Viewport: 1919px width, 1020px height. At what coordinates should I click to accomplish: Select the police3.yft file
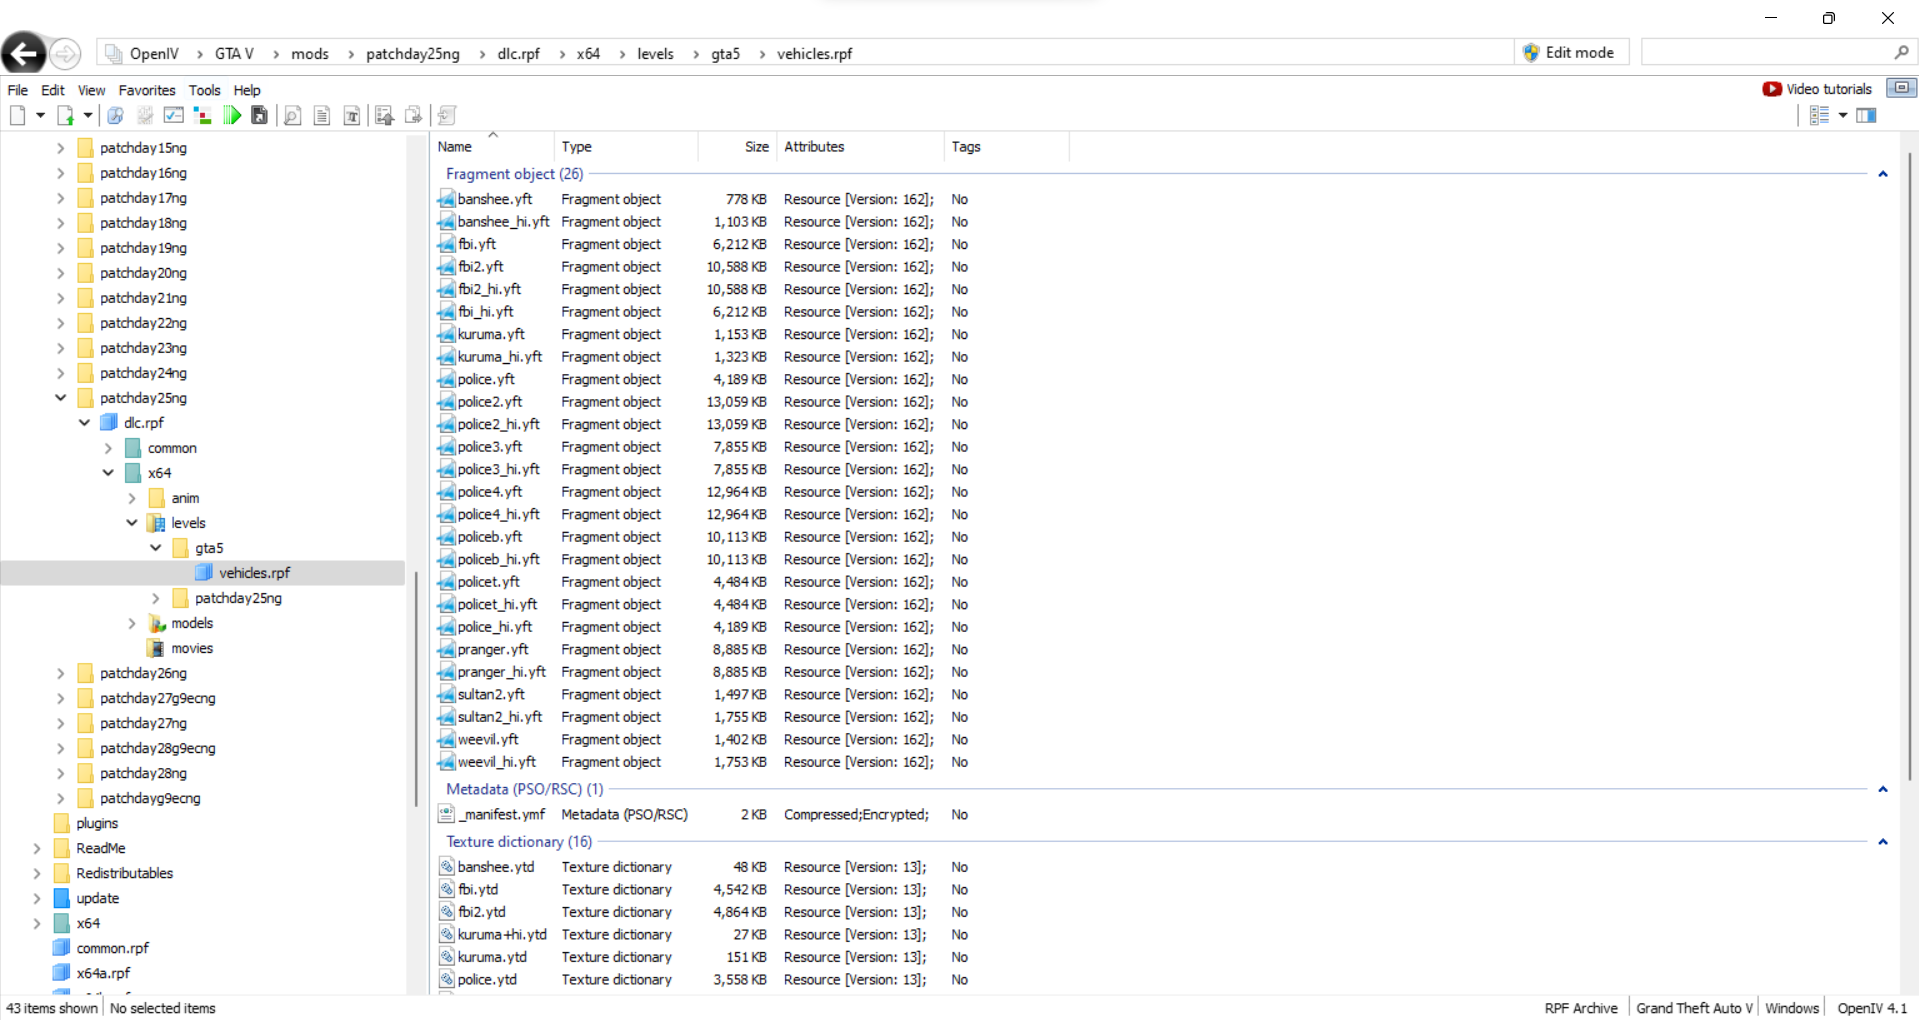(x=489, y=447)
